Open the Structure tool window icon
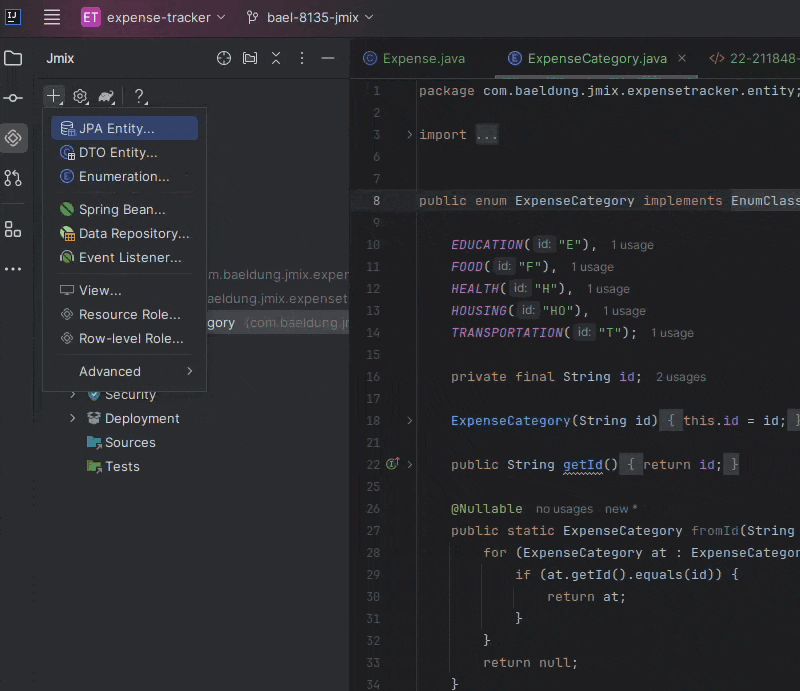The width and height of the screenshot is (800, 691). coord(13,229)
